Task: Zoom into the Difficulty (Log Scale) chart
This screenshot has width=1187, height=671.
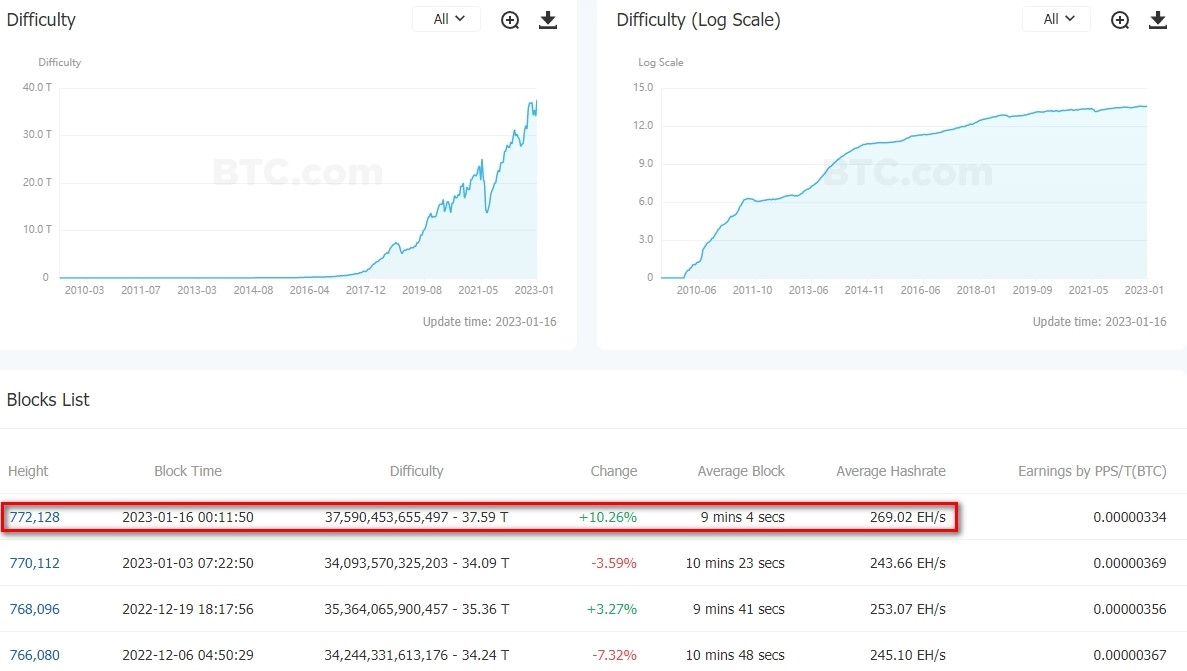Action: pyautogui.click(x=1120, y=20)
